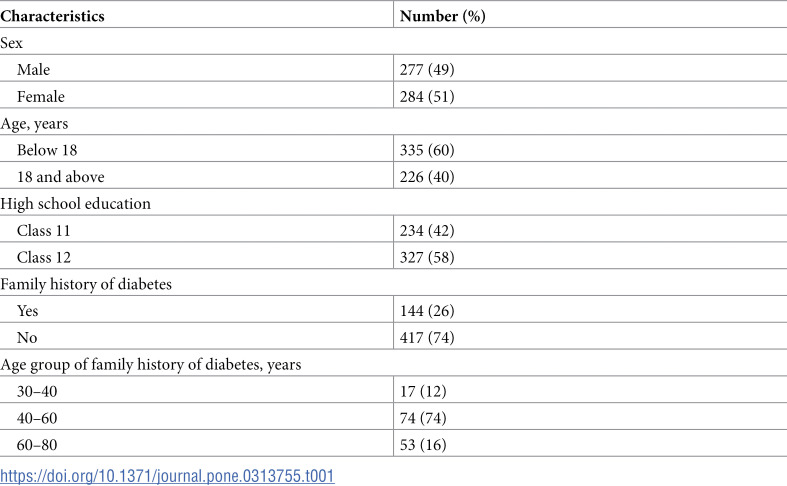Select the Female row label
The width and height of the screenshot is (787, 486).
[41, 96]
